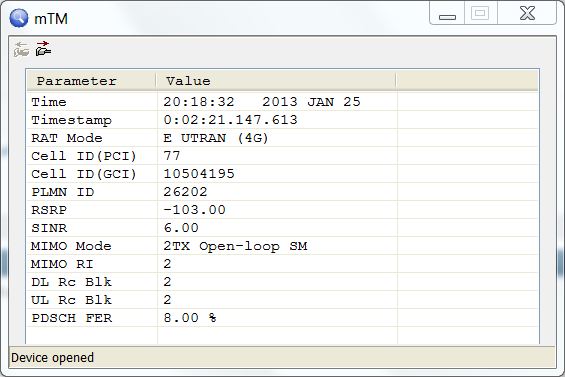The height and width of the screenshot is (377, 565).
Task: Select the UL Rc Blk label
Action: point(71,300)
